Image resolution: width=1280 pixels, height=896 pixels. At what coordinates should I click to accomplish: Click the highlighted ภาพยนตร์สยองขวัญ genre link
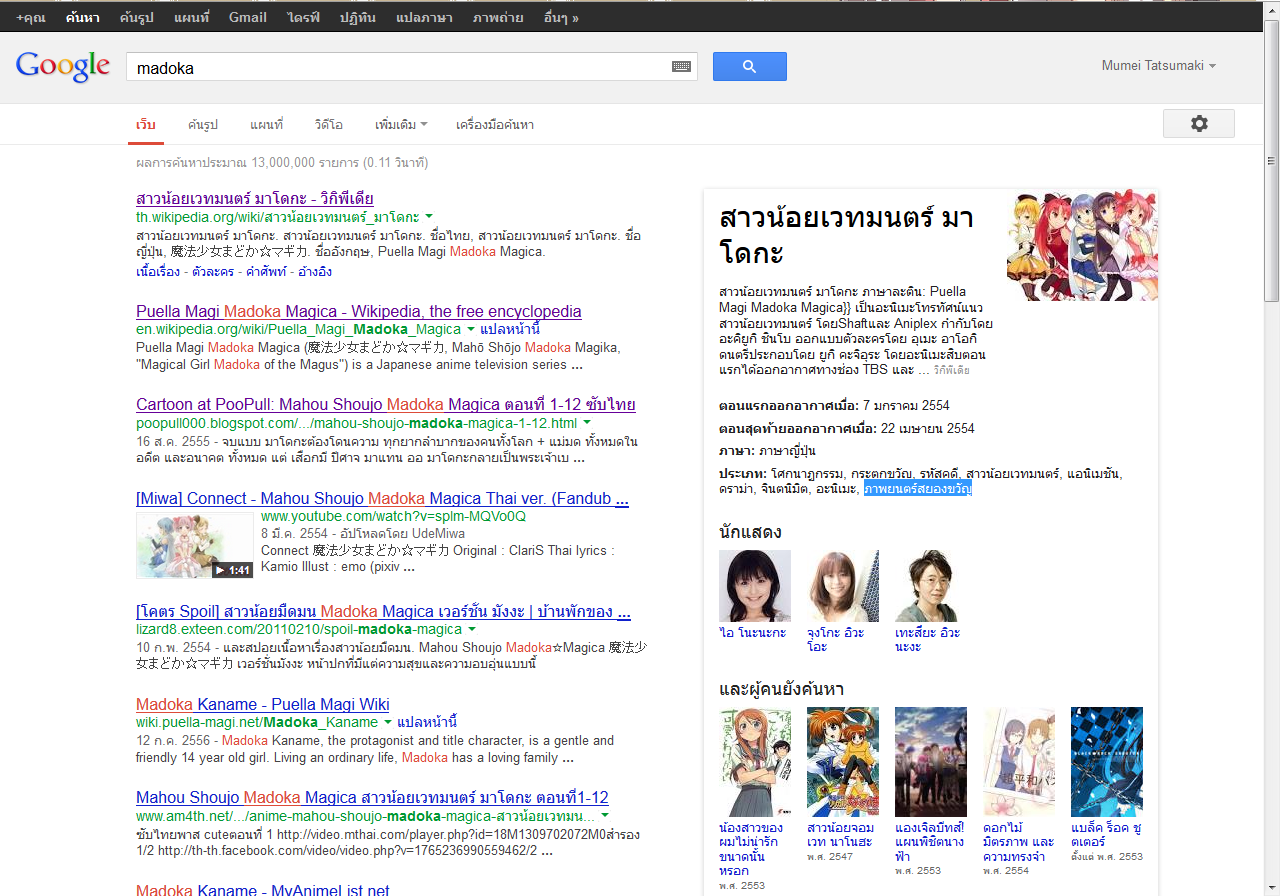918,489
